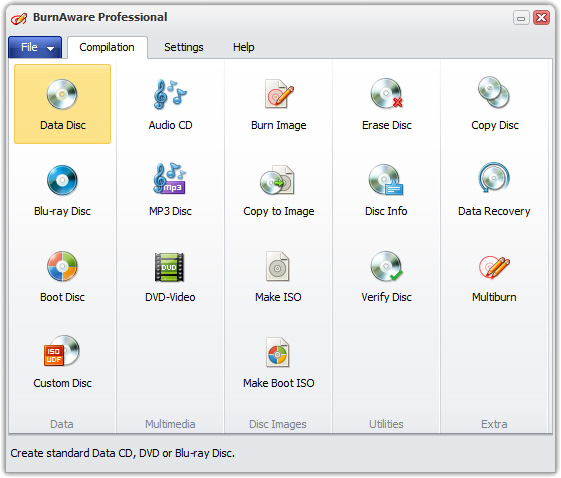Screen dimensions: 561x478
Task: Open the Copy to Image tool
Action: 278,190
